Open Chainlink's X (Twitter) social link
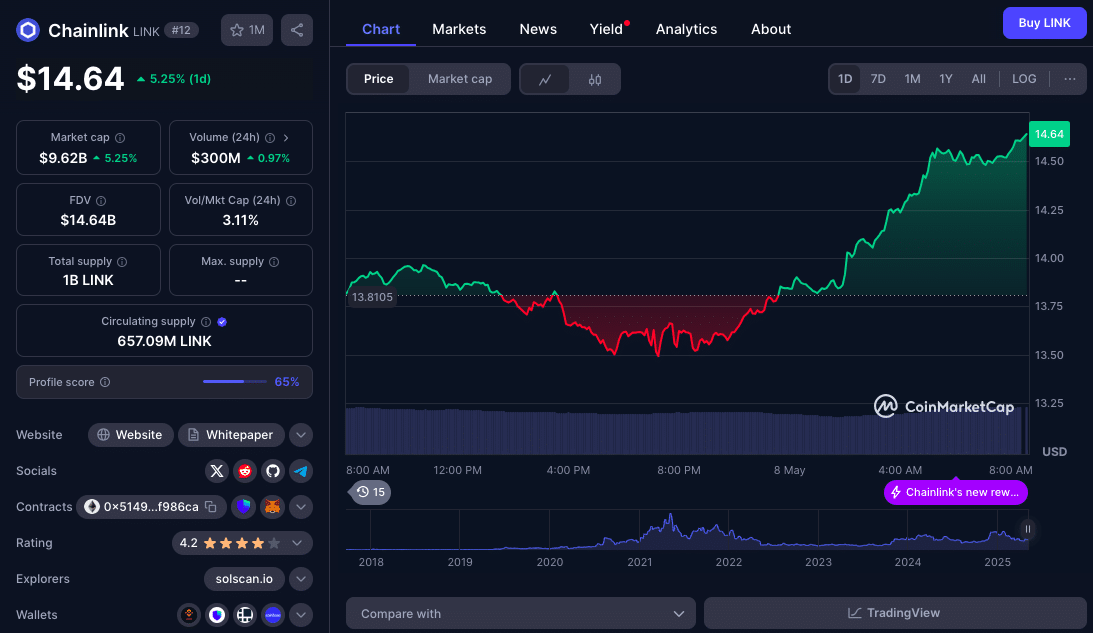Image resolution: width=1093 pixels, height=633 pixels. [x=216, y=471]
